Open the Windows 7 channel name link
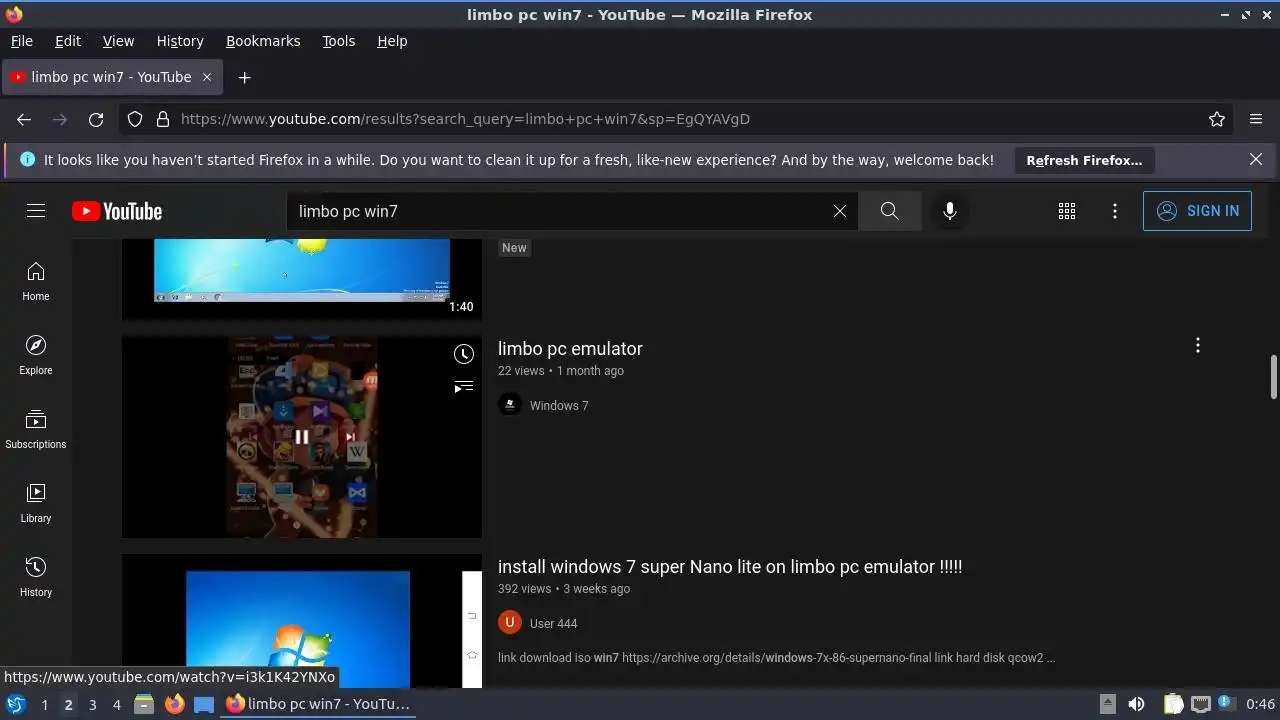1280x720 pixels. click(x=559, y=405)
